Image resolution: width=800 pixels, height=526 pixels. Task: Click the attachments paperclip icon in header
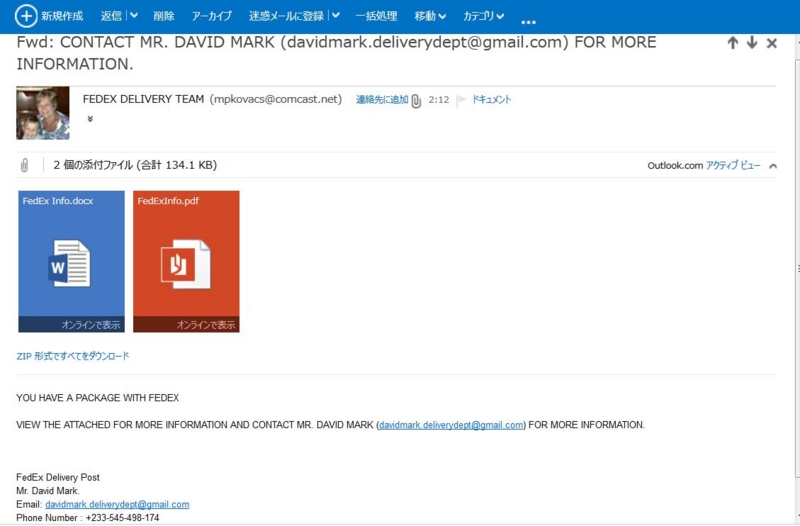coord(24,165)
